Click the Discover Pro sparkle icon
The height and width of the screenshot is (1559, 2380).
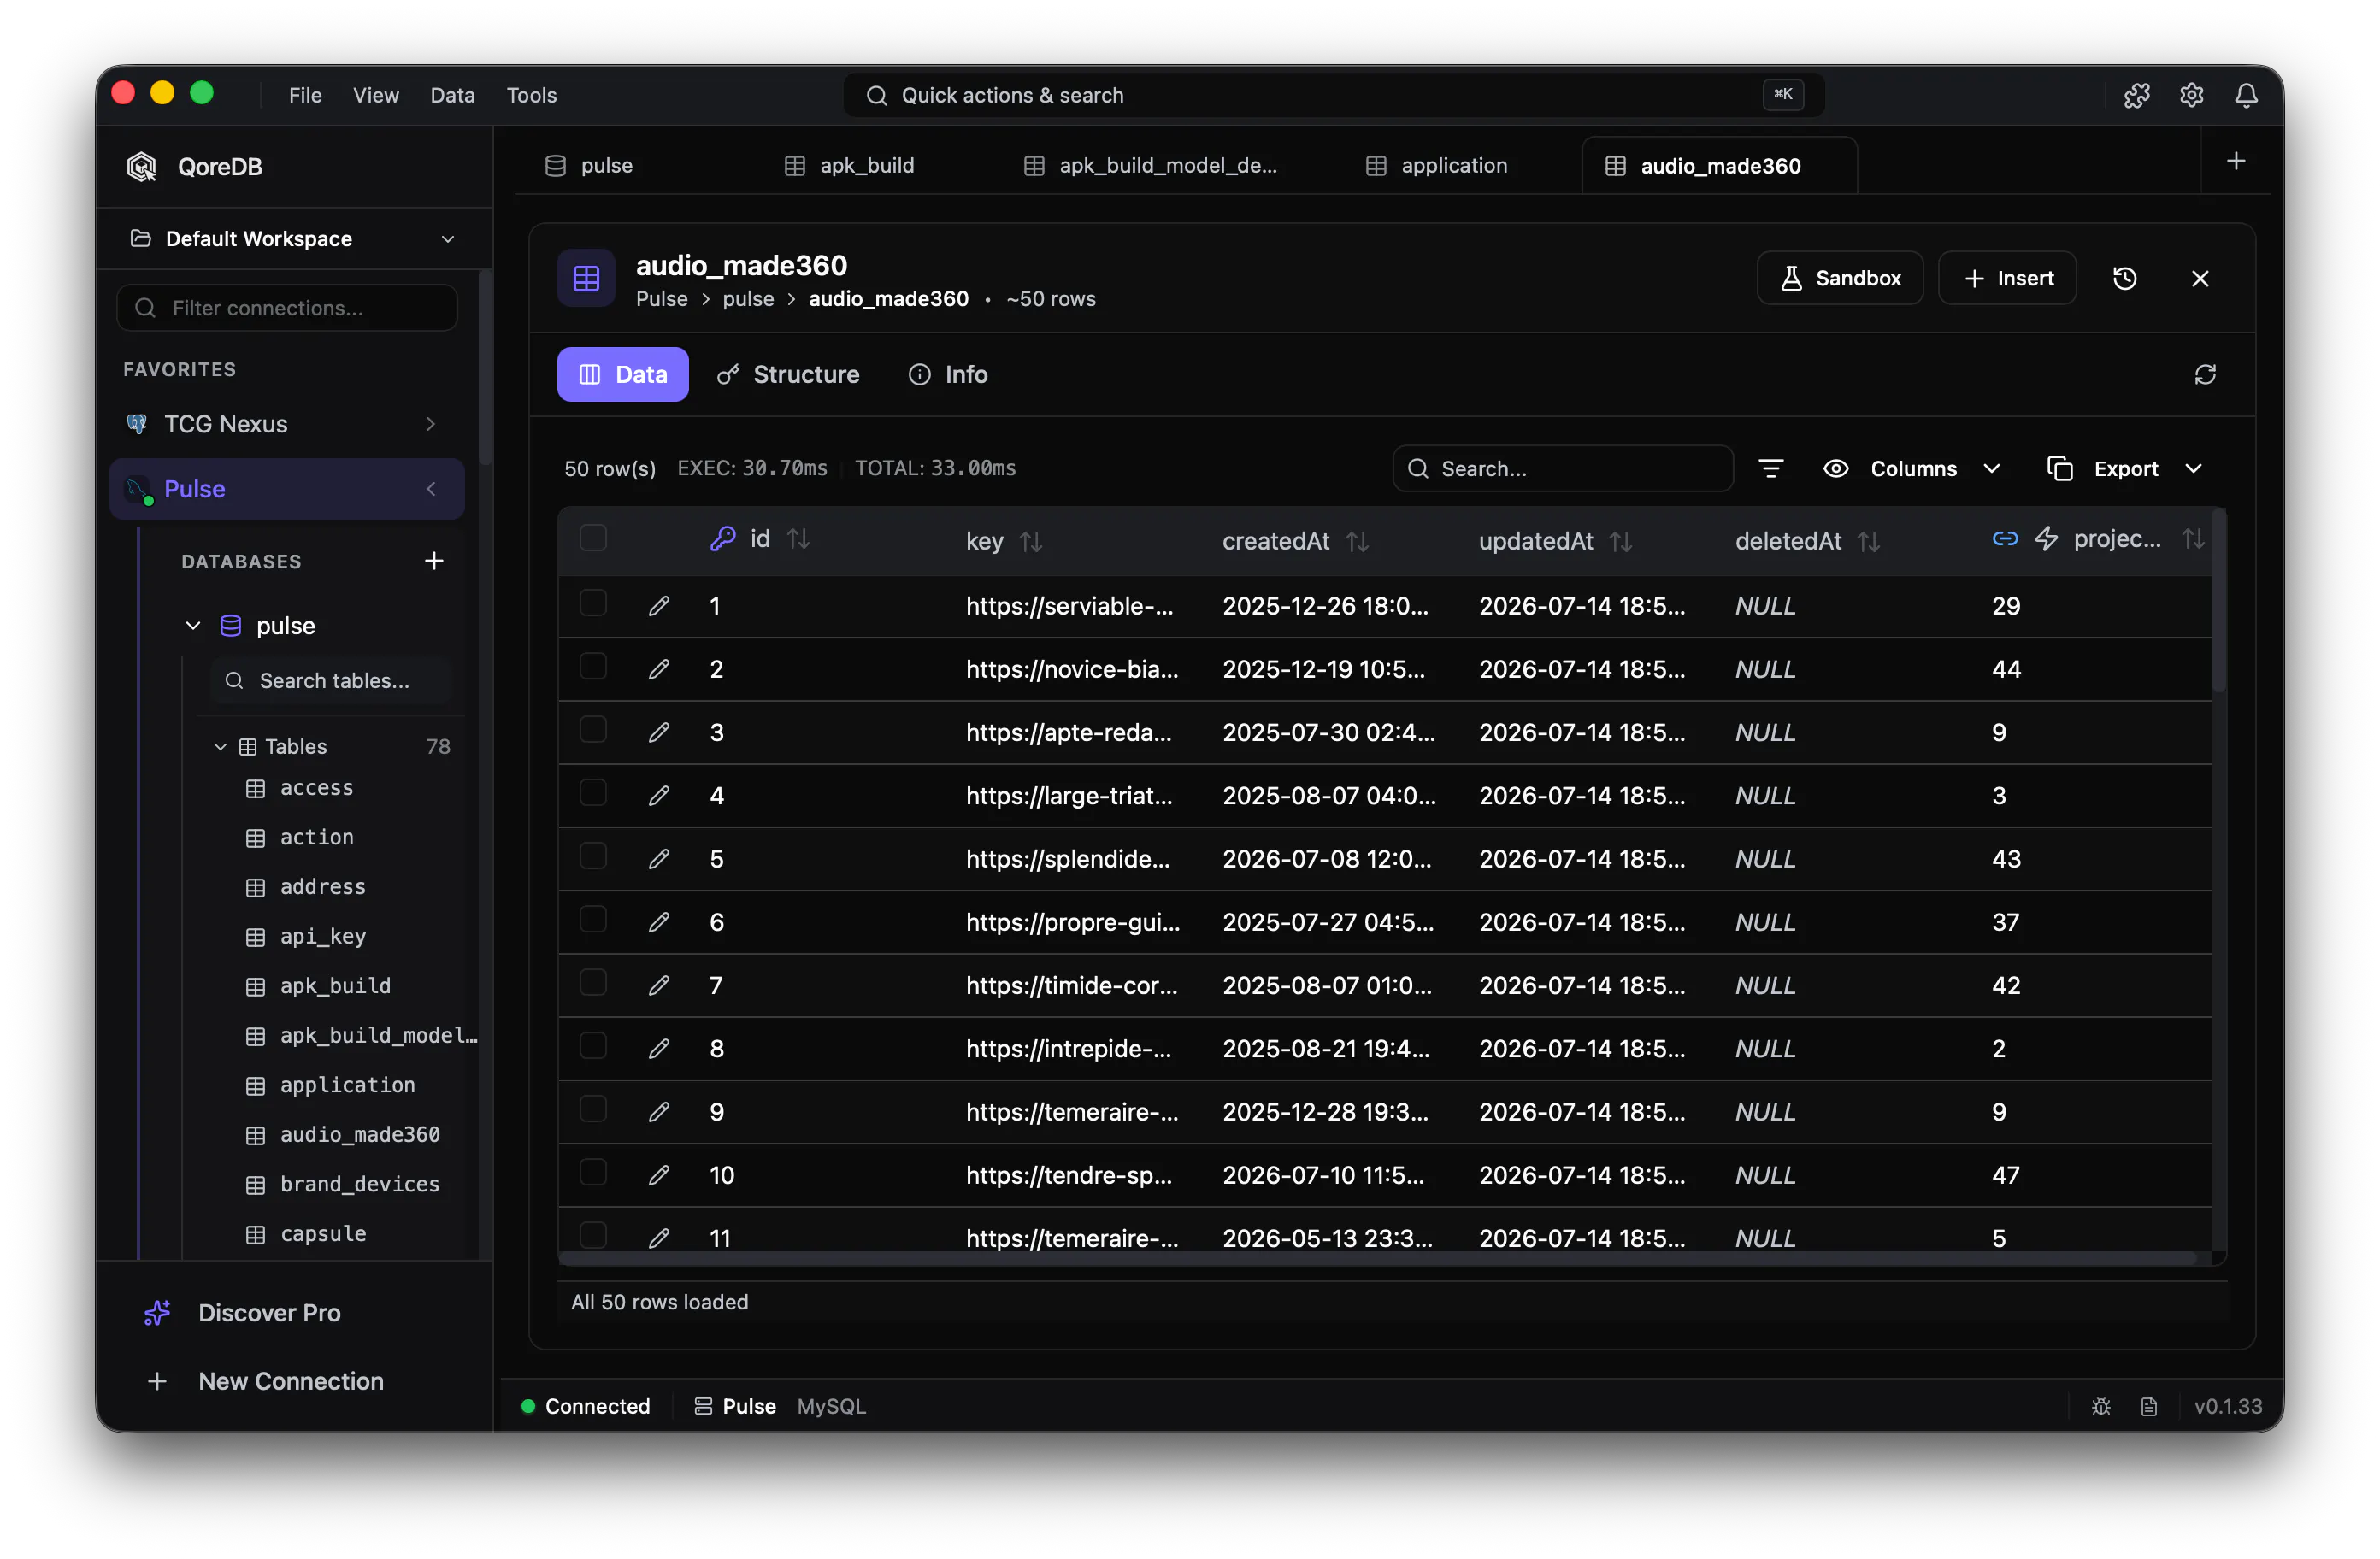[157, 1312]
